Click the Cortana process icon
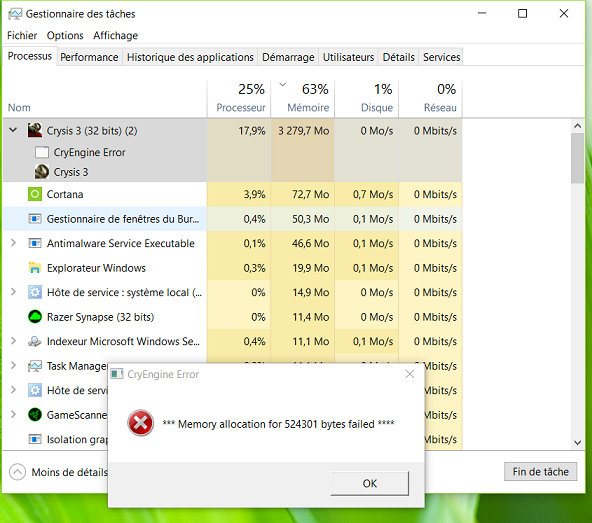Screen dimensions: 592x523 point(35,194)
